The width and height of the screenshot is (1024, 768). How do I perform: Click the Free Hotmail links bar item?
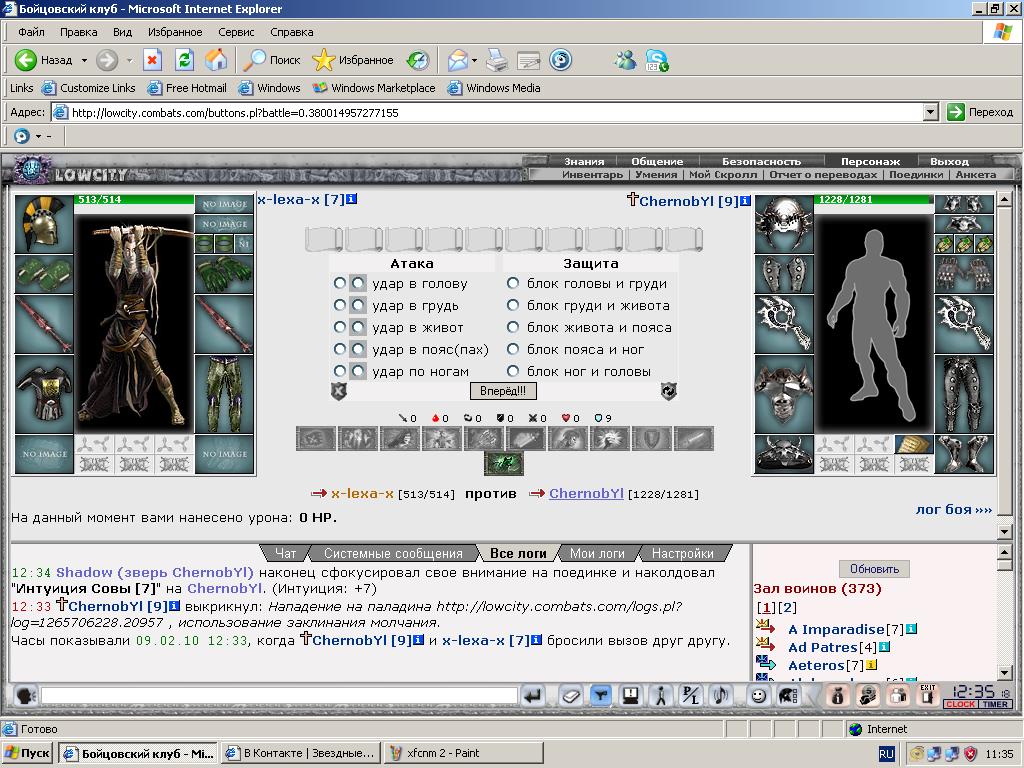(x=187, y=88)
